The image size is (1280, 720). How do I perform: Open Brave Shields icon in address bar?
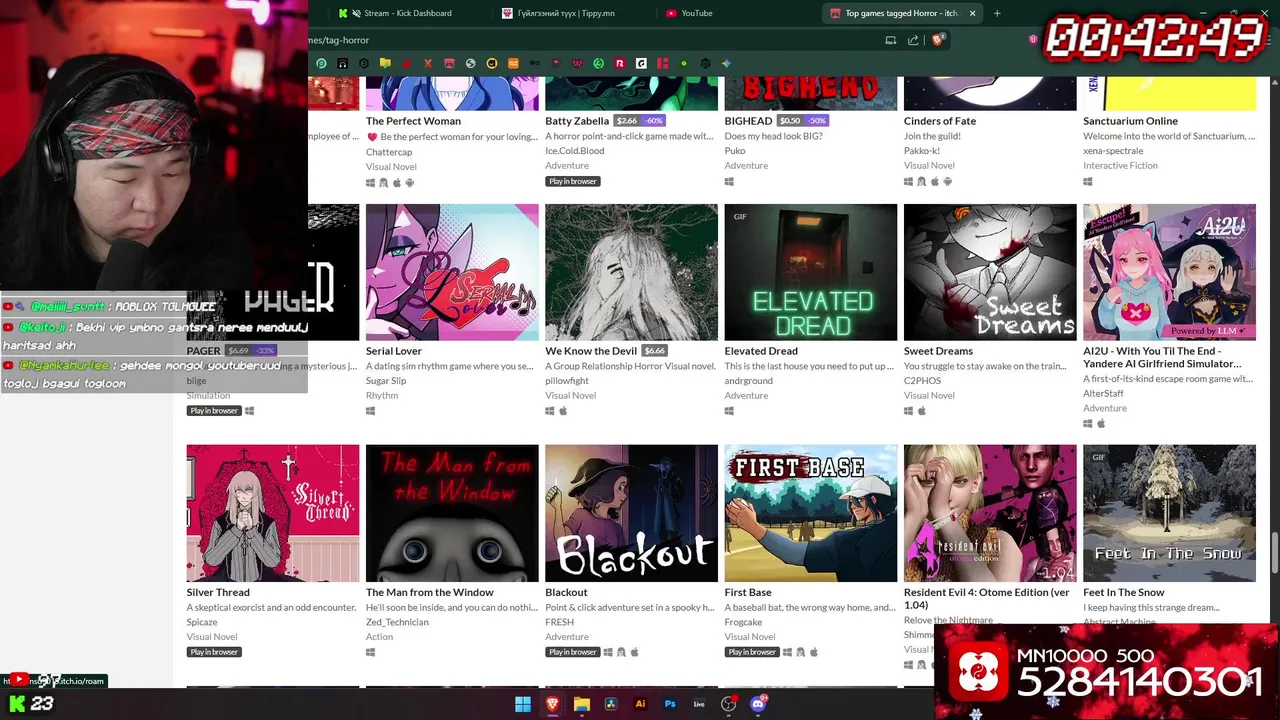point(938,40)
